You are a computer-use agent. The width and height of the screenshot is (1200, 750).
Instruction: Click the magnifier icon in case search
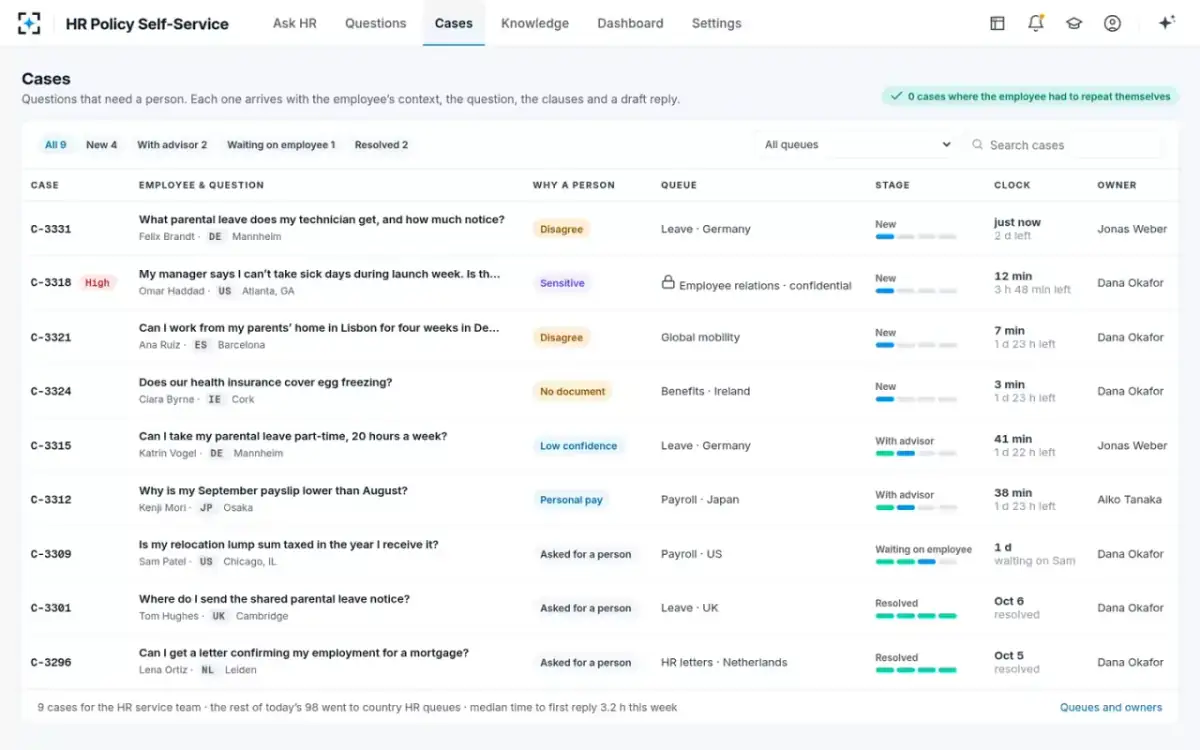click(977, 145)
